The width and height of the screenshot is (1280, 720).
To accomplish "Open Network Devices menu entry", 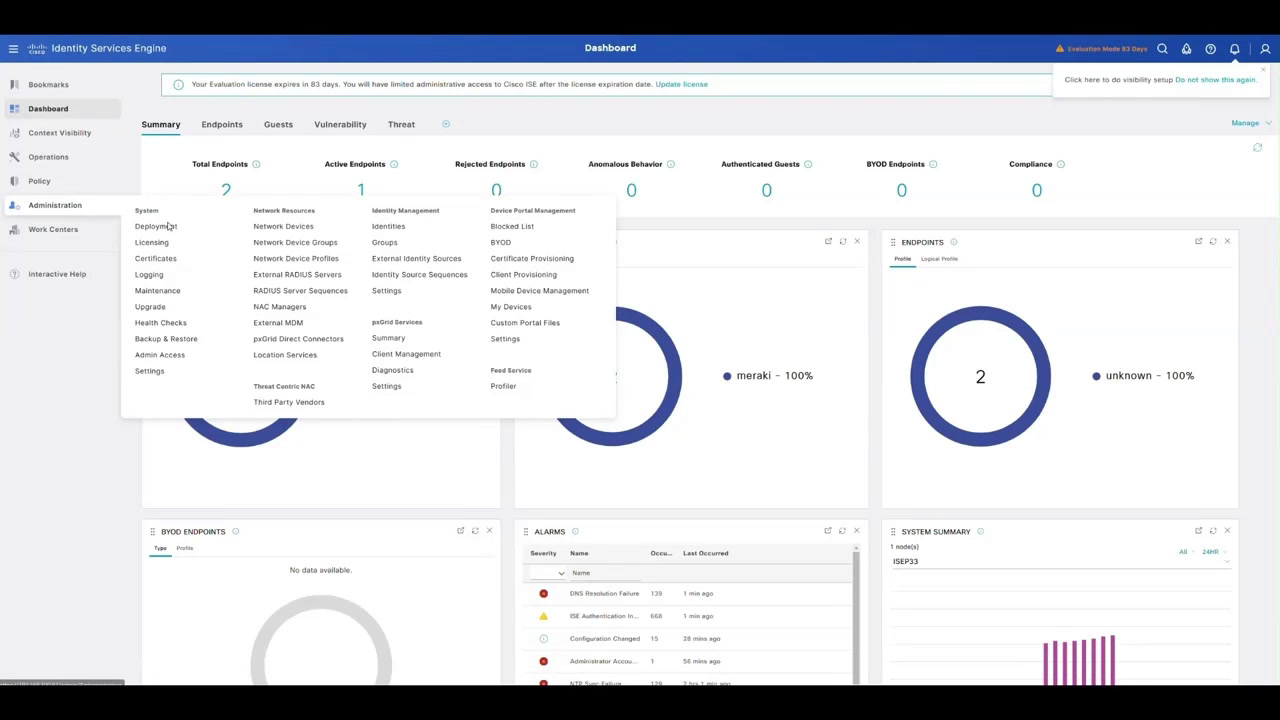I will (283, 226).
